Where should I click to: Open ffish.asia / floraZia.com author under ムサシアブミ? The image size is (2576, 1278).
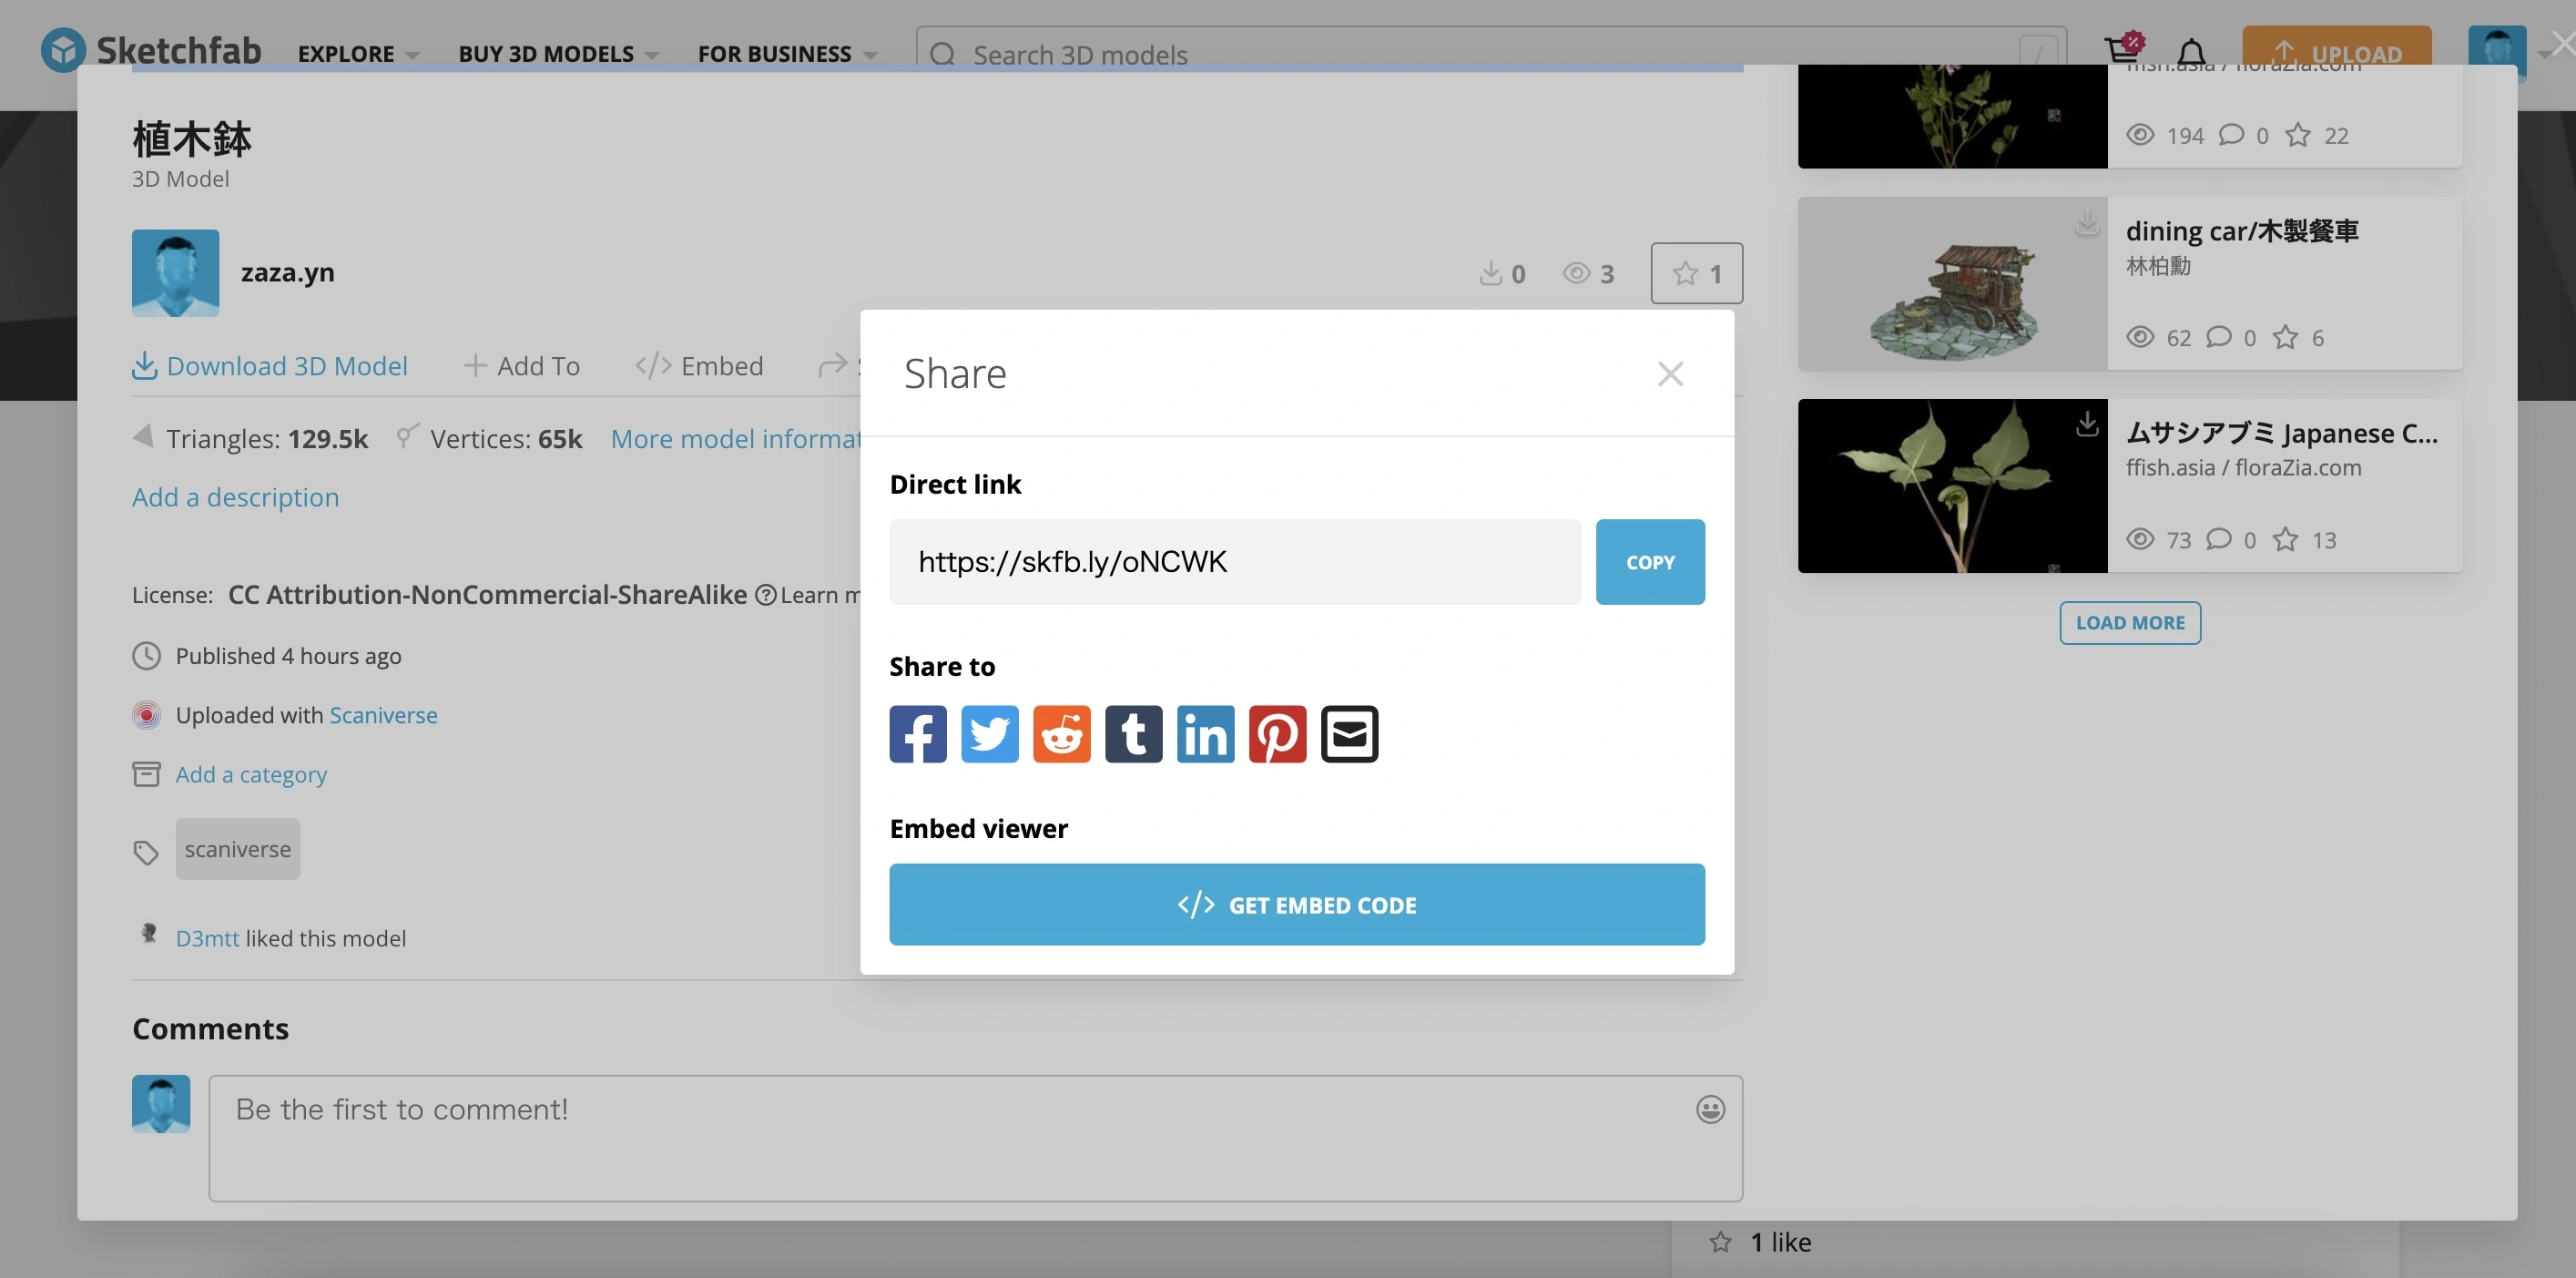(x=2243, y=468)
